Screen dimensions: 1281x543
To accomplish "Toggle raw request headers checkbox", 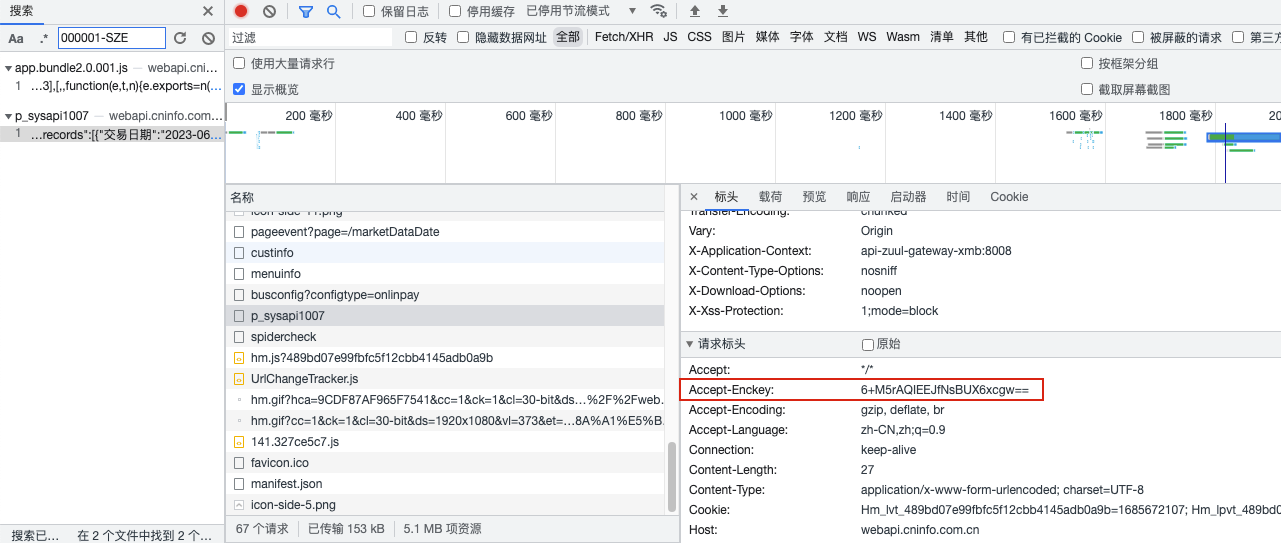I will 868,344.
